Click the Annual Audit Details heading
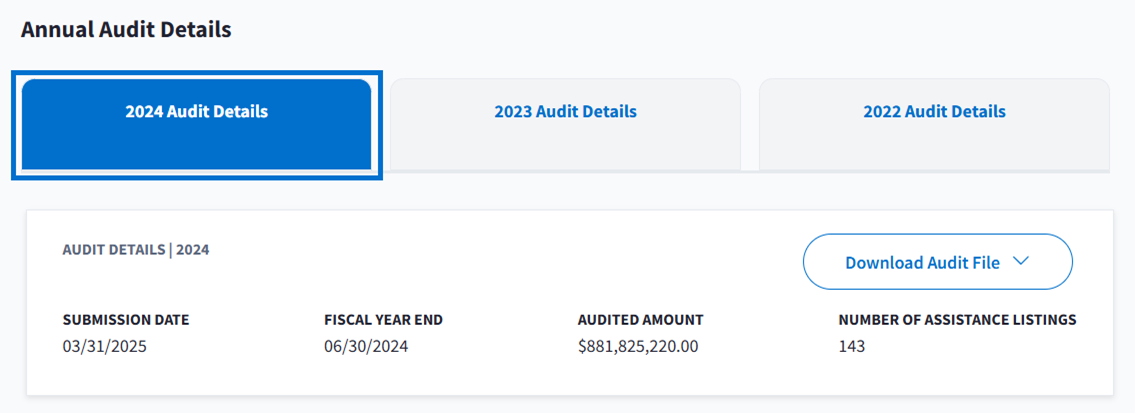The image size is (1135, 413). [126, 29]
